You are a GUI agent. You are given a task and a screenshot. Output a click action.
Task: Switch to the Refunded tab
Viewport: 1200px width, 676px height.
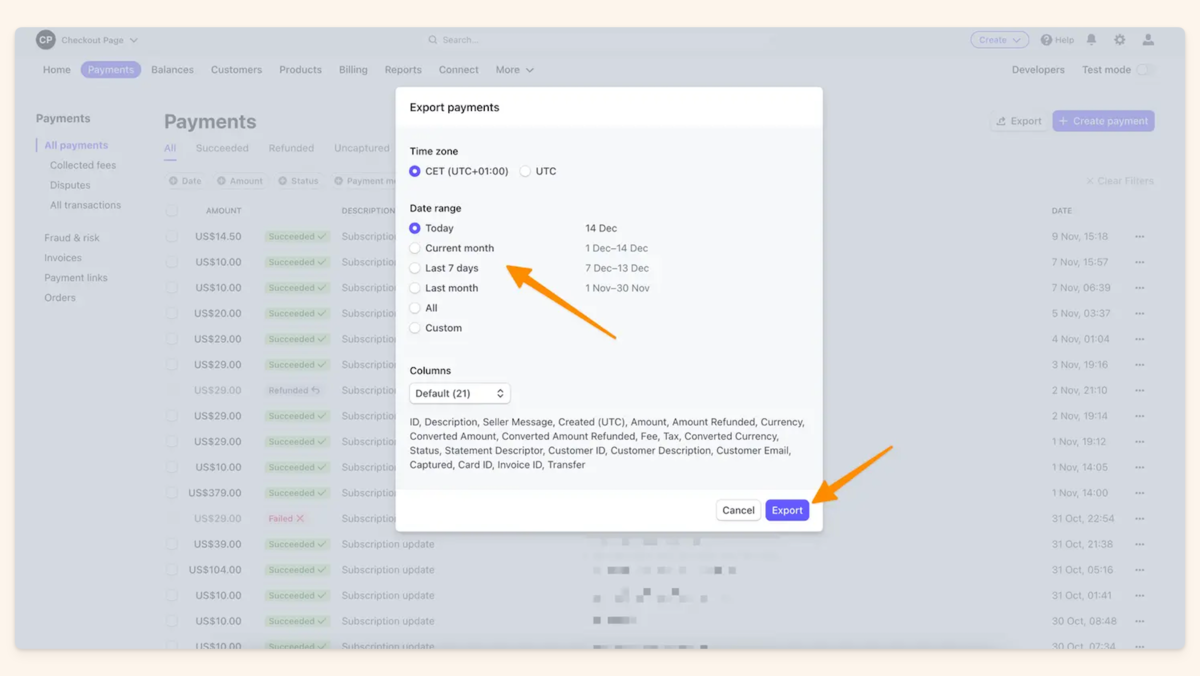pyautogui.click(x=291, y=147)
